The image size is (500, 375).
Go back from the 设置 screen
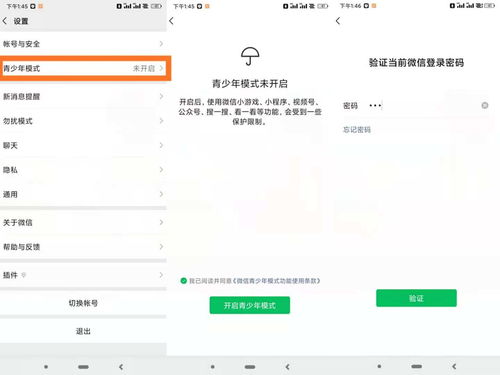[5, 21]
